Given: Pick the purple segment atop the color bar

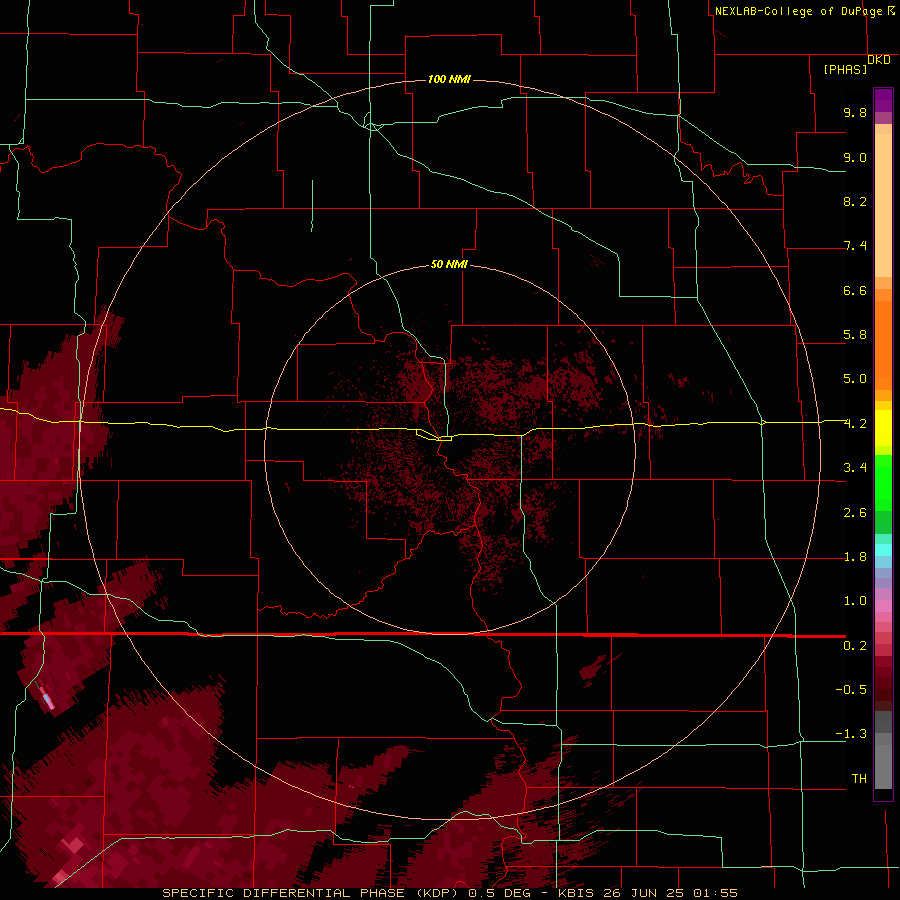Looking at the screenshot, I should [x=883, y=100].
